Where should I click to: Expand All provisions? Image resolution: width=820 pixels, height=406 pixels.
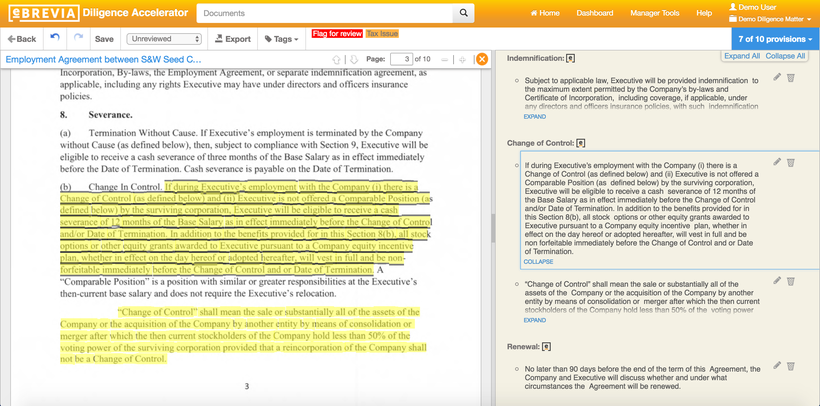point(742,56)
